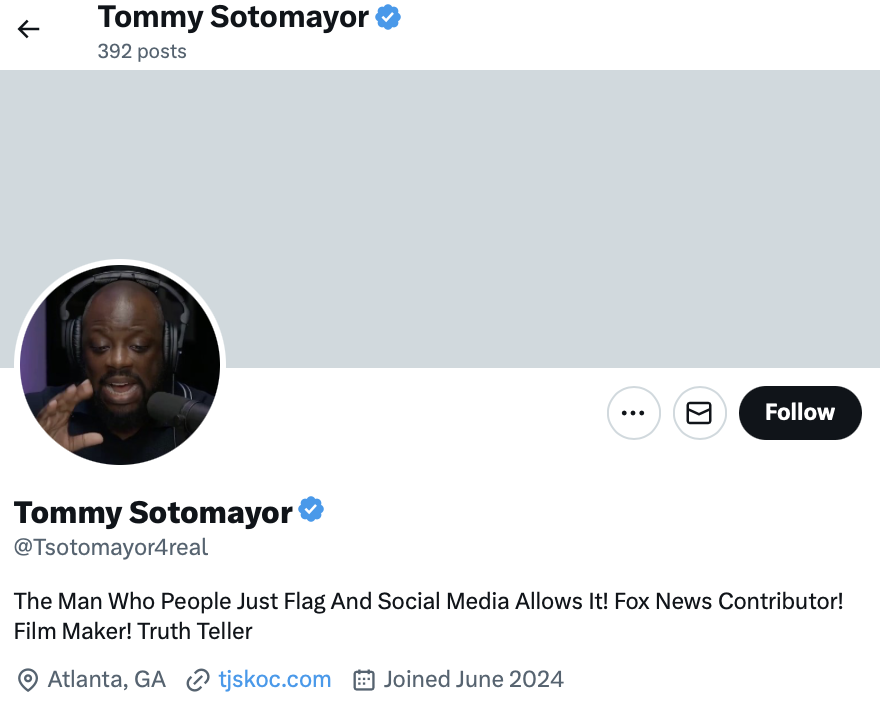Click the 'Film Maker! Truth Teller' bio line
The width and height of the screenshot is (880, 706).
(133, 631)
